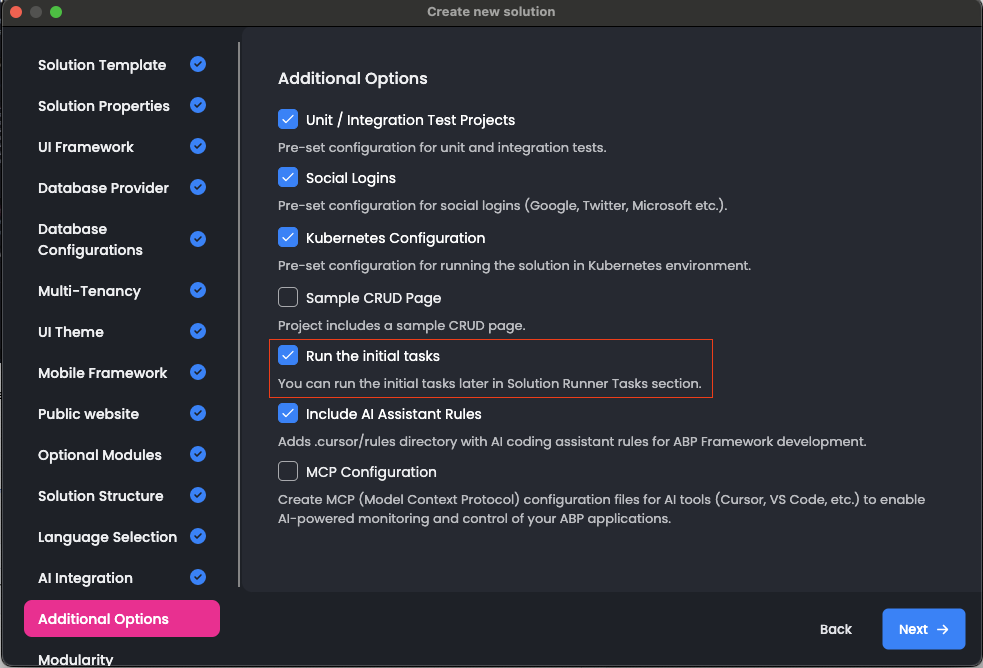The width and height of the screenshot is (983, 668).
Task: Click the checkmark icon beside Multi-Tenancy
Action: [198, 290]
